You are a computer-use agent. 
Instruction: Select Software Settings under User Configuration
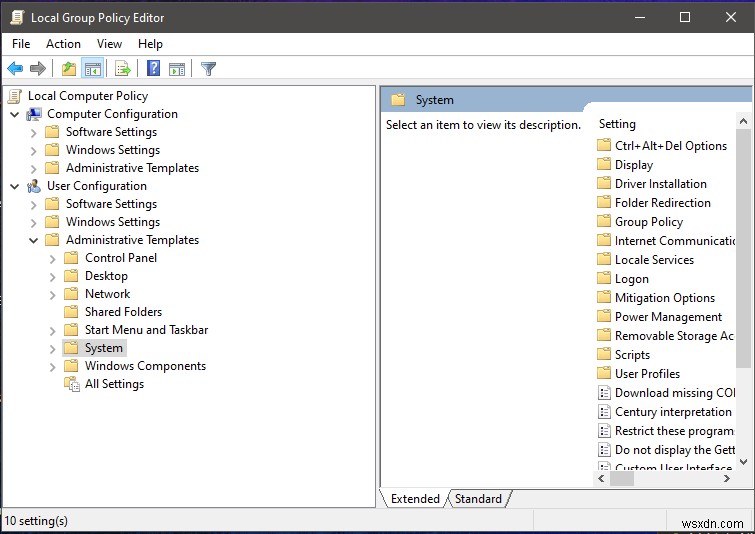coord(111,204)
